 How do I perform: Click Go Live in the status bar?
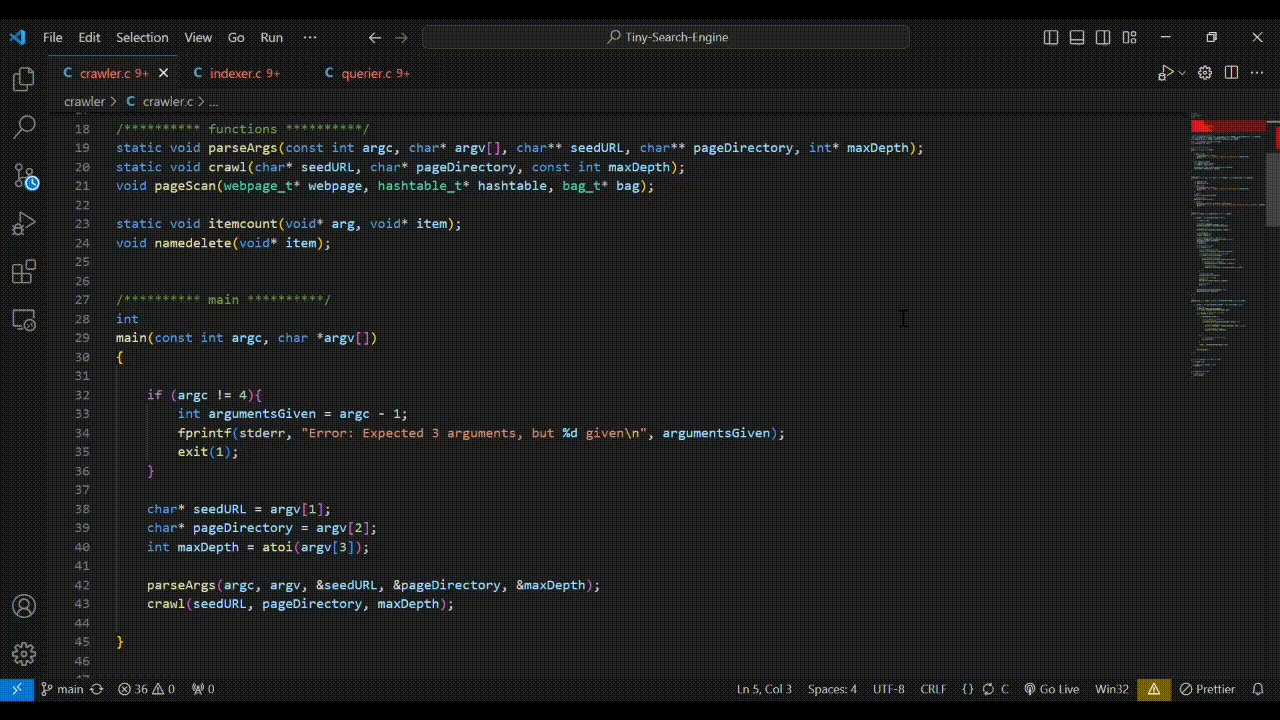coord(1051,689)
